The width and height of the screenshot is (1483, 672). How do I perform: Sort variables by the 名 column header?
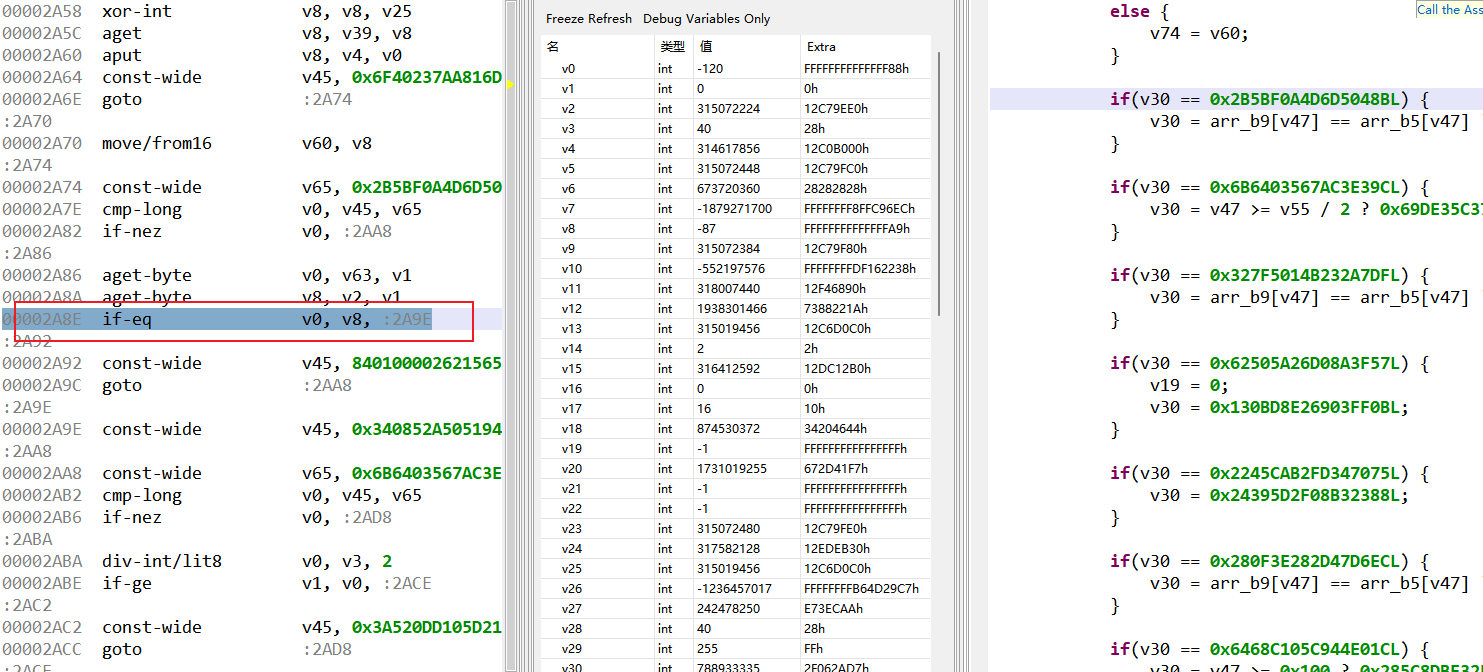(x=553, y=47)
